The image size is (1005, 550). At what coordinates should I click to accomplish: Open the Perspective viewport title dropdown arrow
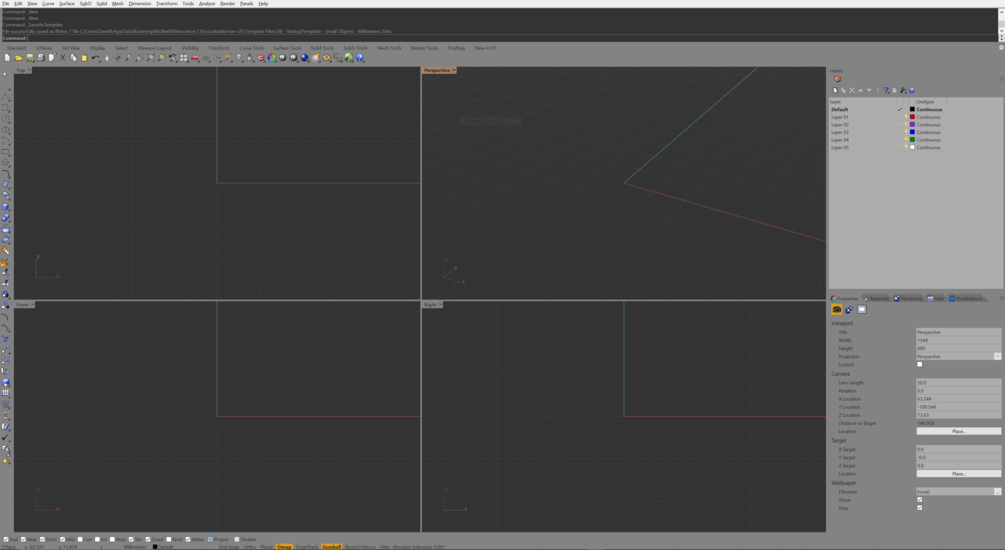(454, 71)
